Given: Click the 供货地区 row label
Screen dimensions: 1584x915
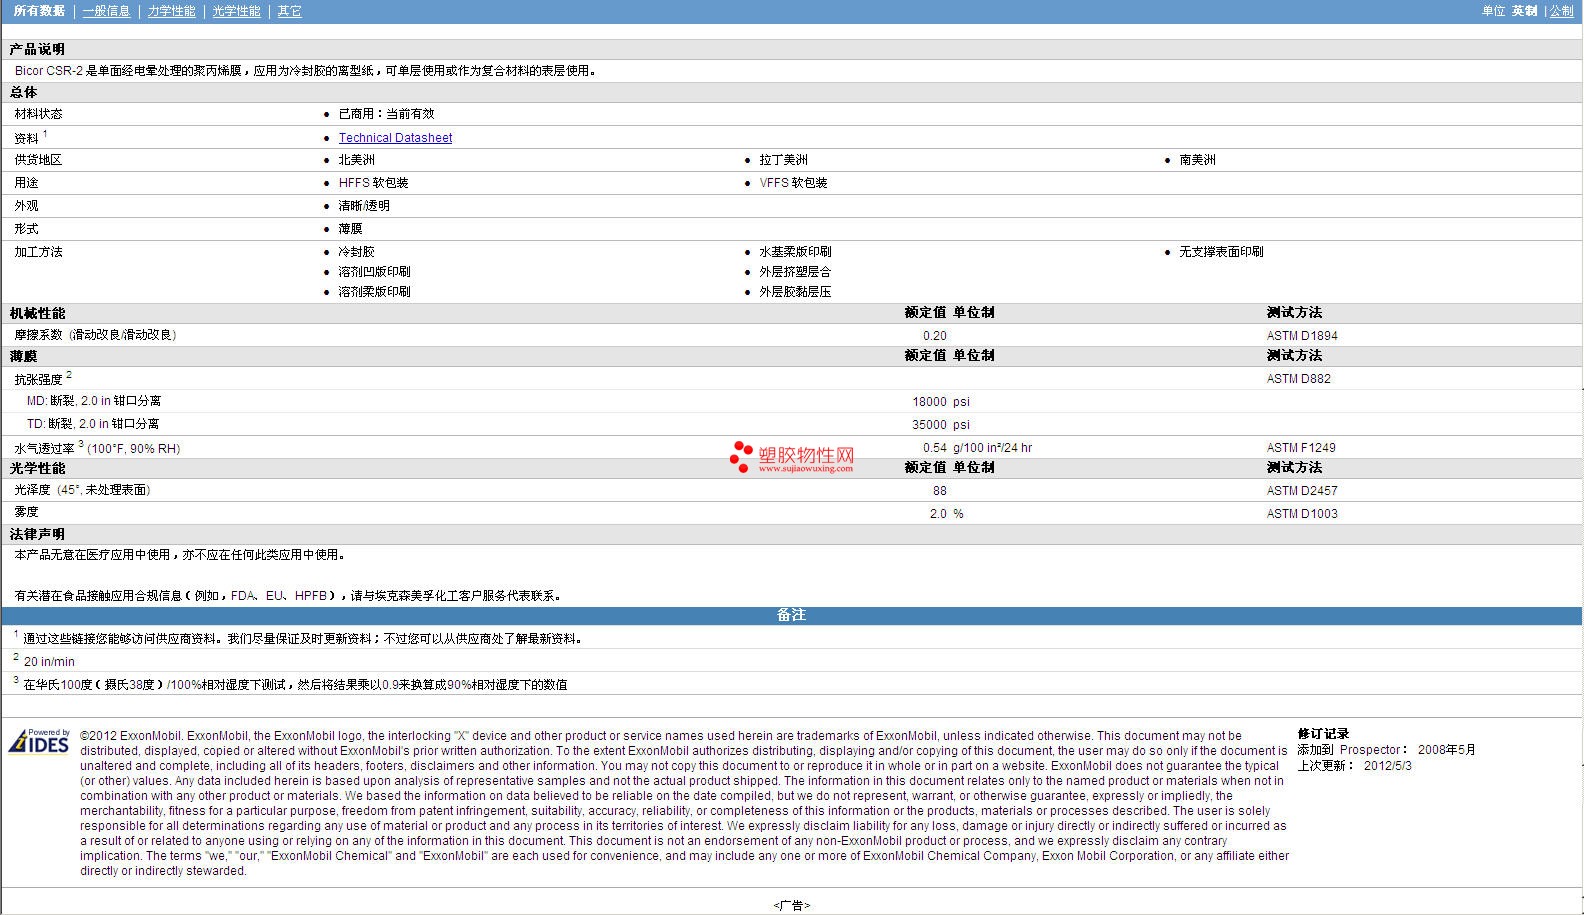Looking at the screenshot, I should (38, 160).
